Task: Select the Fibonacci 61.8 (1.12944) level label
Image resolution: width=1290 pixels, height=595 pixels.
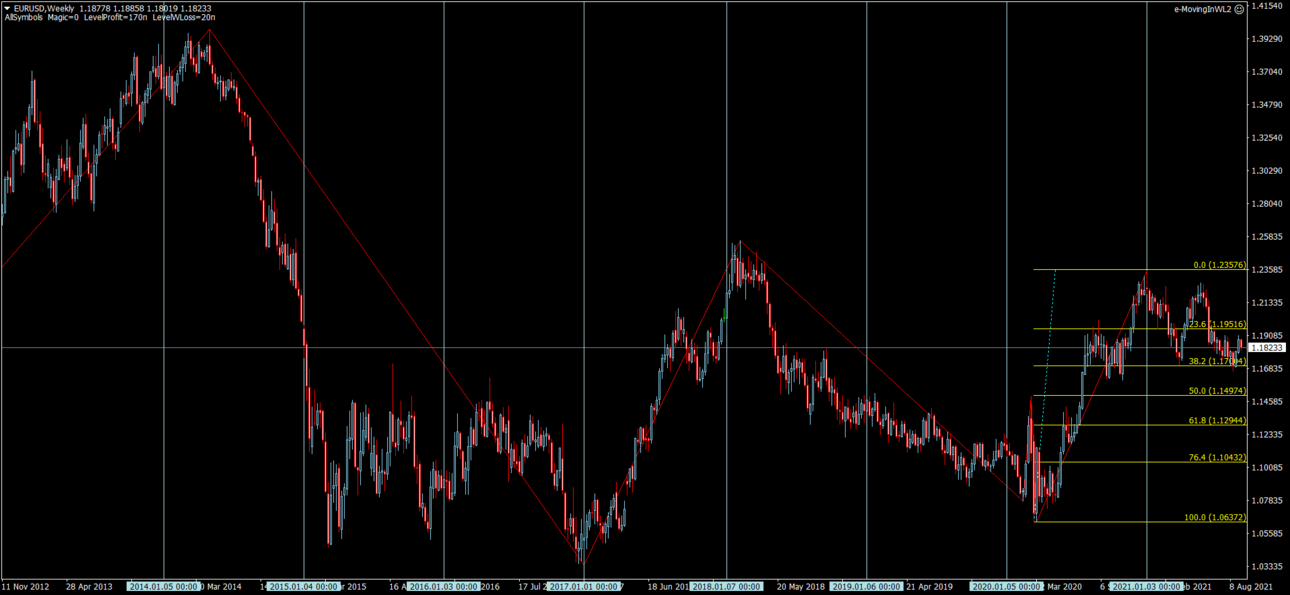Action: (x=1217, y=421)
